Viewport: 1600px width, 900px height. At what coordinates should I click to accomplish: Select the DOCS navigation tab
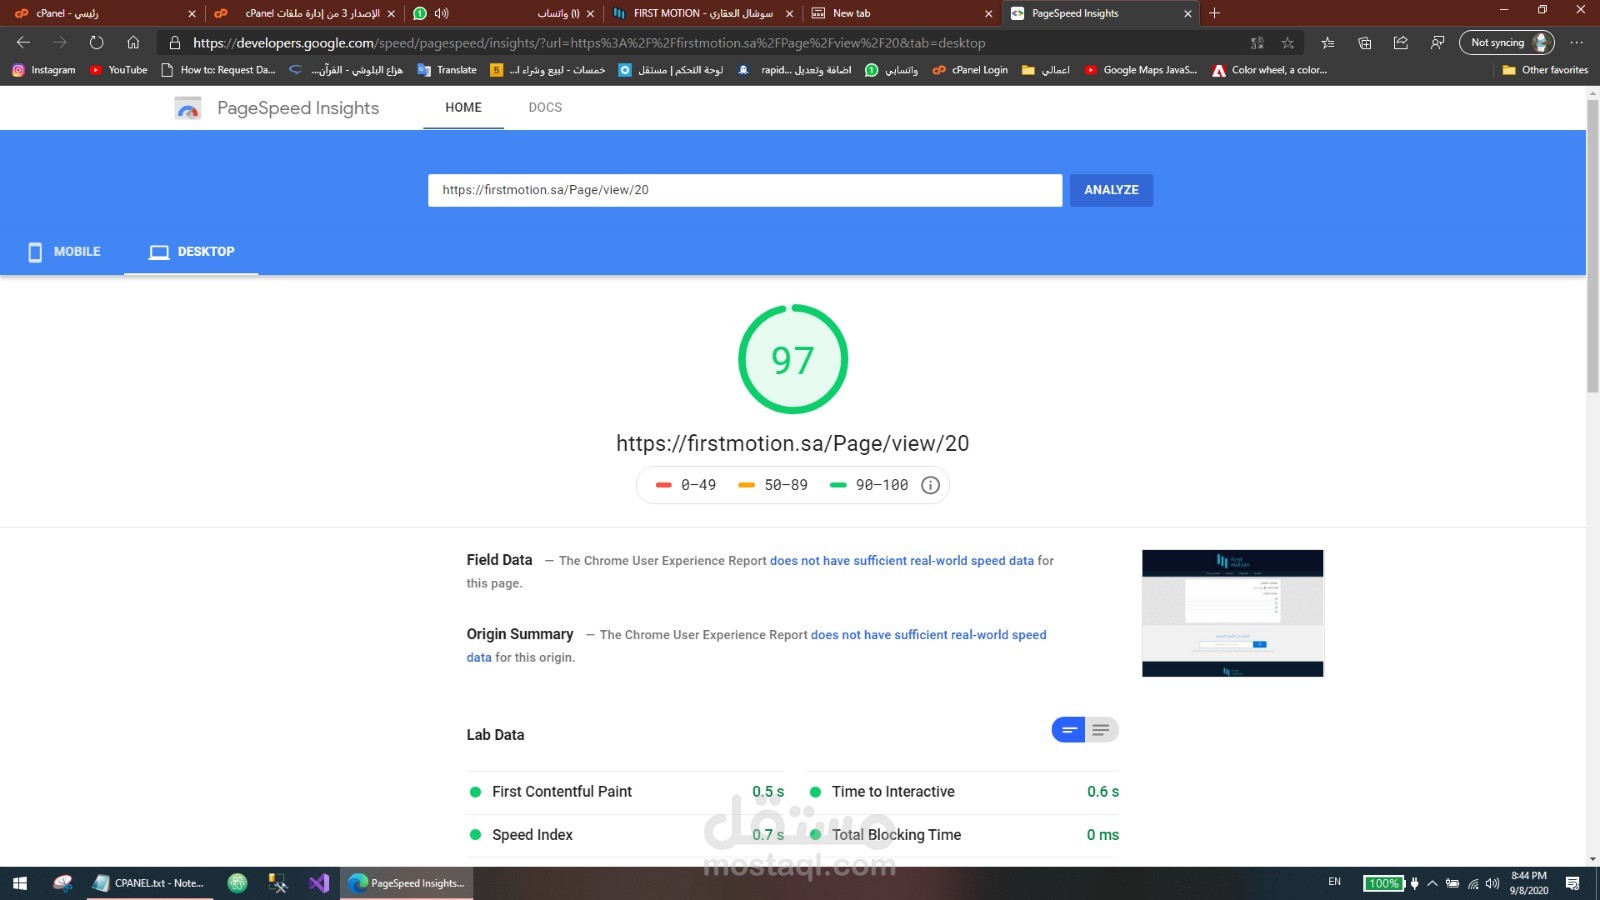point(545,107)
